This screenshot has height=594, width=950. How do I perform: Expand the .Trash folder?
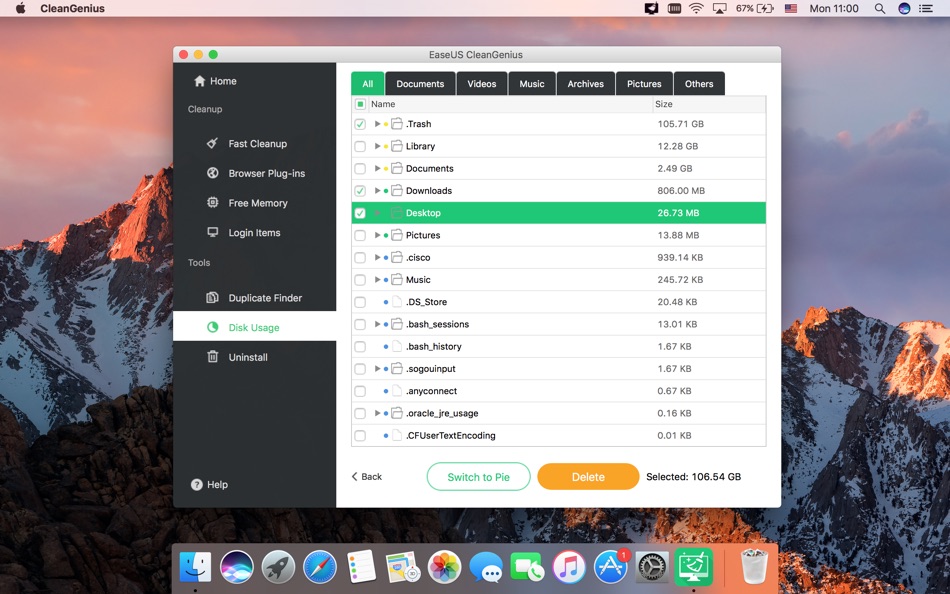coord(377,124)
